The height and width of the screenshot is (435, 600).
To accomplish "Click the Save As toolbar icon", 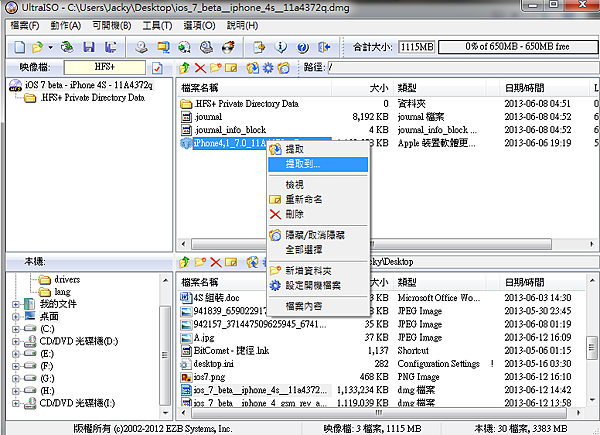I will pos(111,47).
